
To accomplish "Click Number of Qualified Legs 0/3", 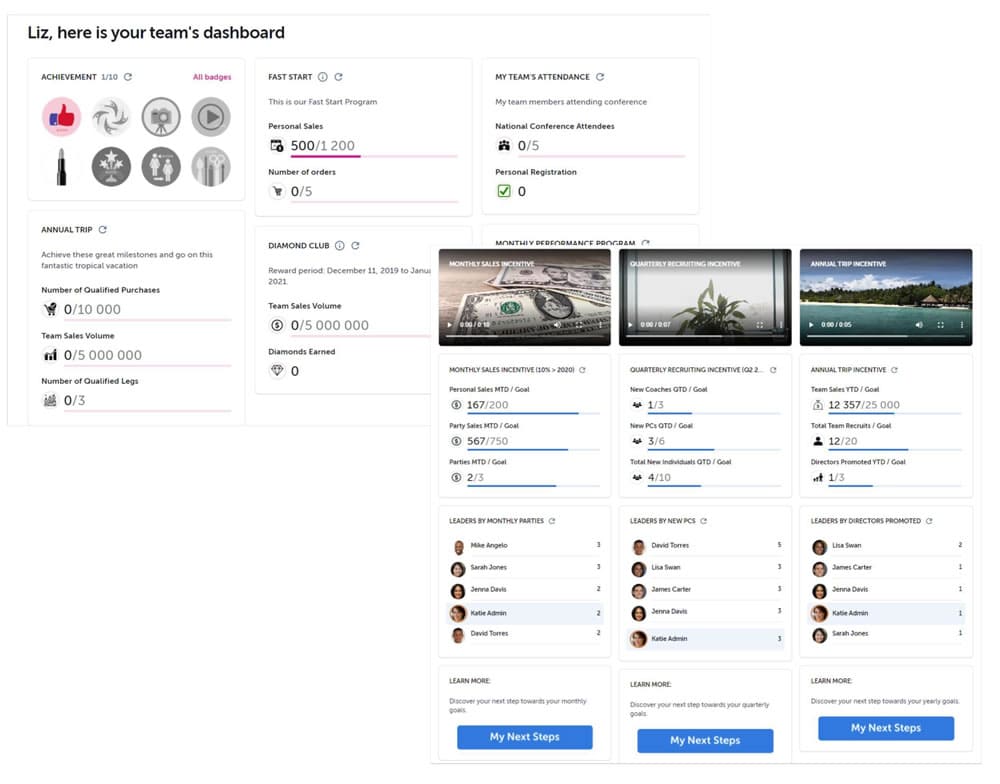I will click(75, 401).
